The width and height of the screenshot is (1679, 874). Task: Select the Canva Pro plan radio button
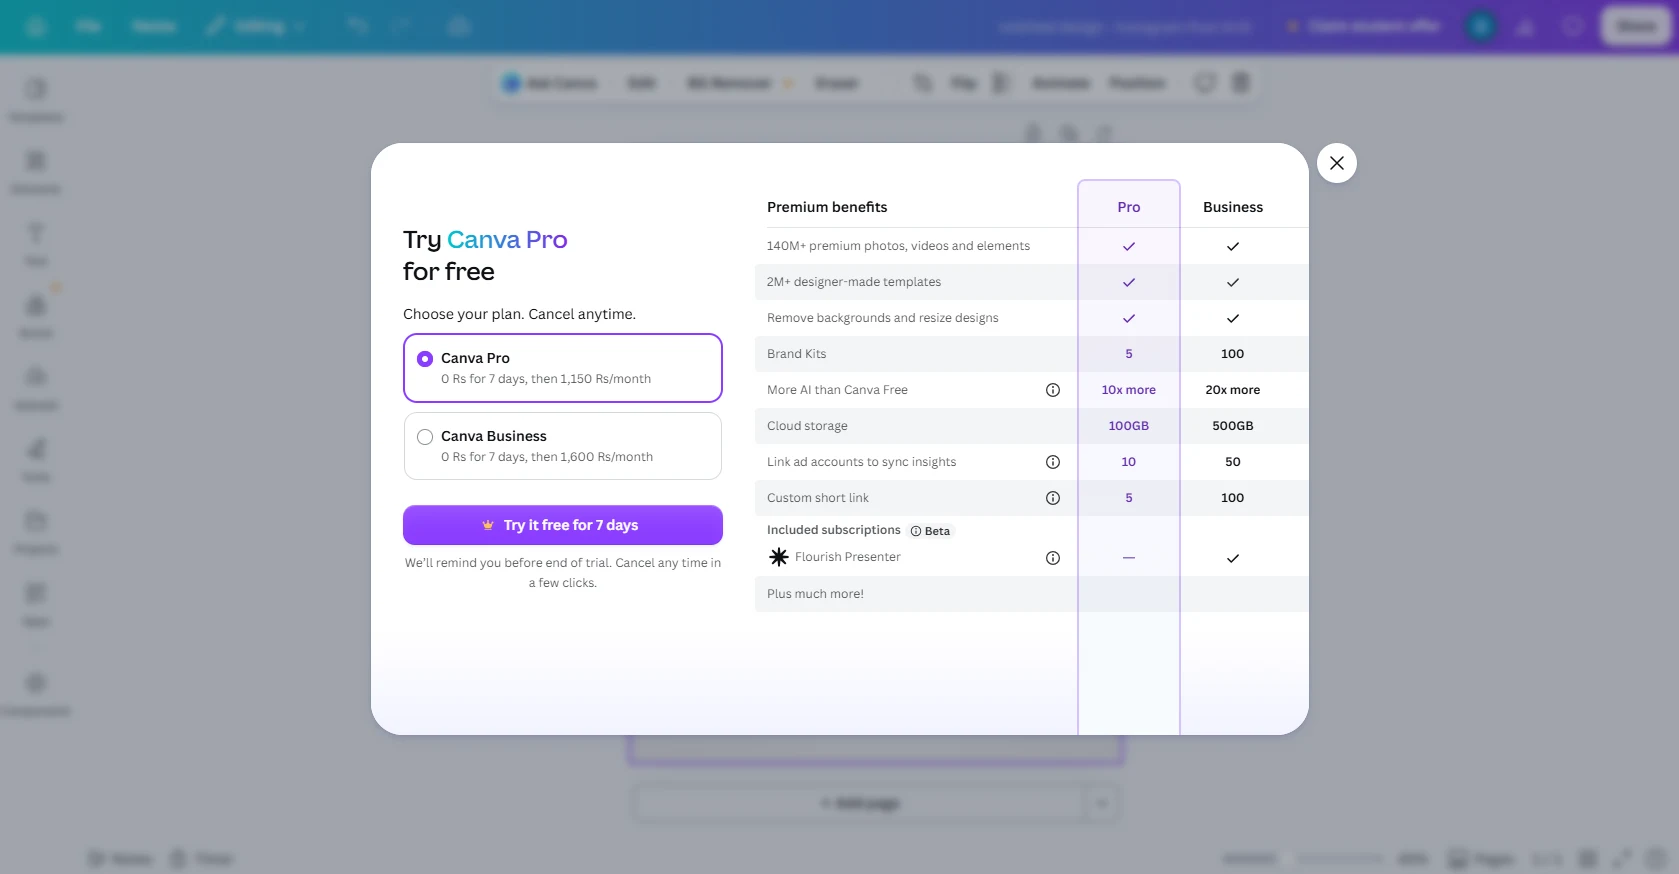(425, 359)
